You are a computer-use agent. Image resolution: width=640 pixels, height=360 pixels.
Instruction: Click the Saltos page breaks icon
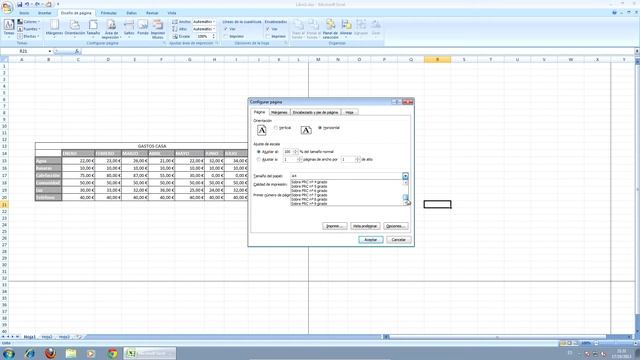129,29
